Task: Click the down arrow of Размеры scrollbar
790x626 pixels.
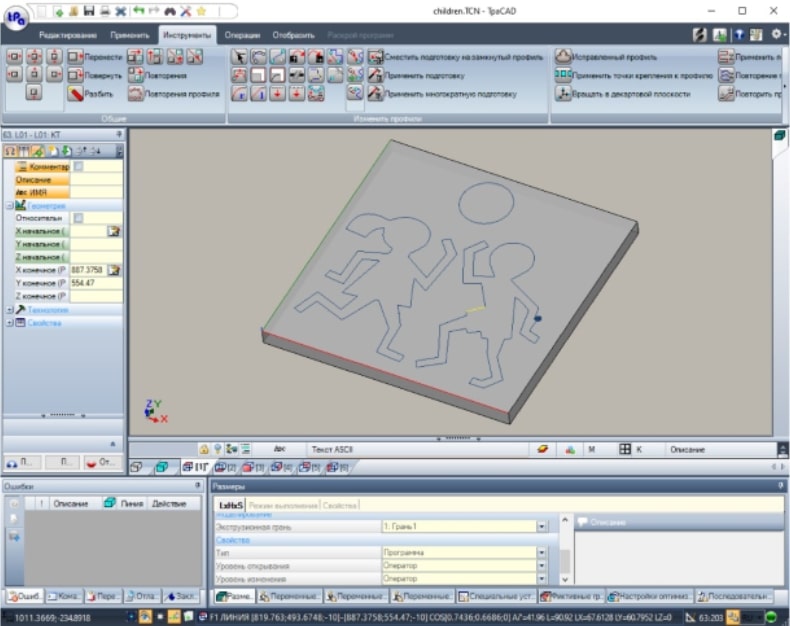Action: [x=565, y=580]
